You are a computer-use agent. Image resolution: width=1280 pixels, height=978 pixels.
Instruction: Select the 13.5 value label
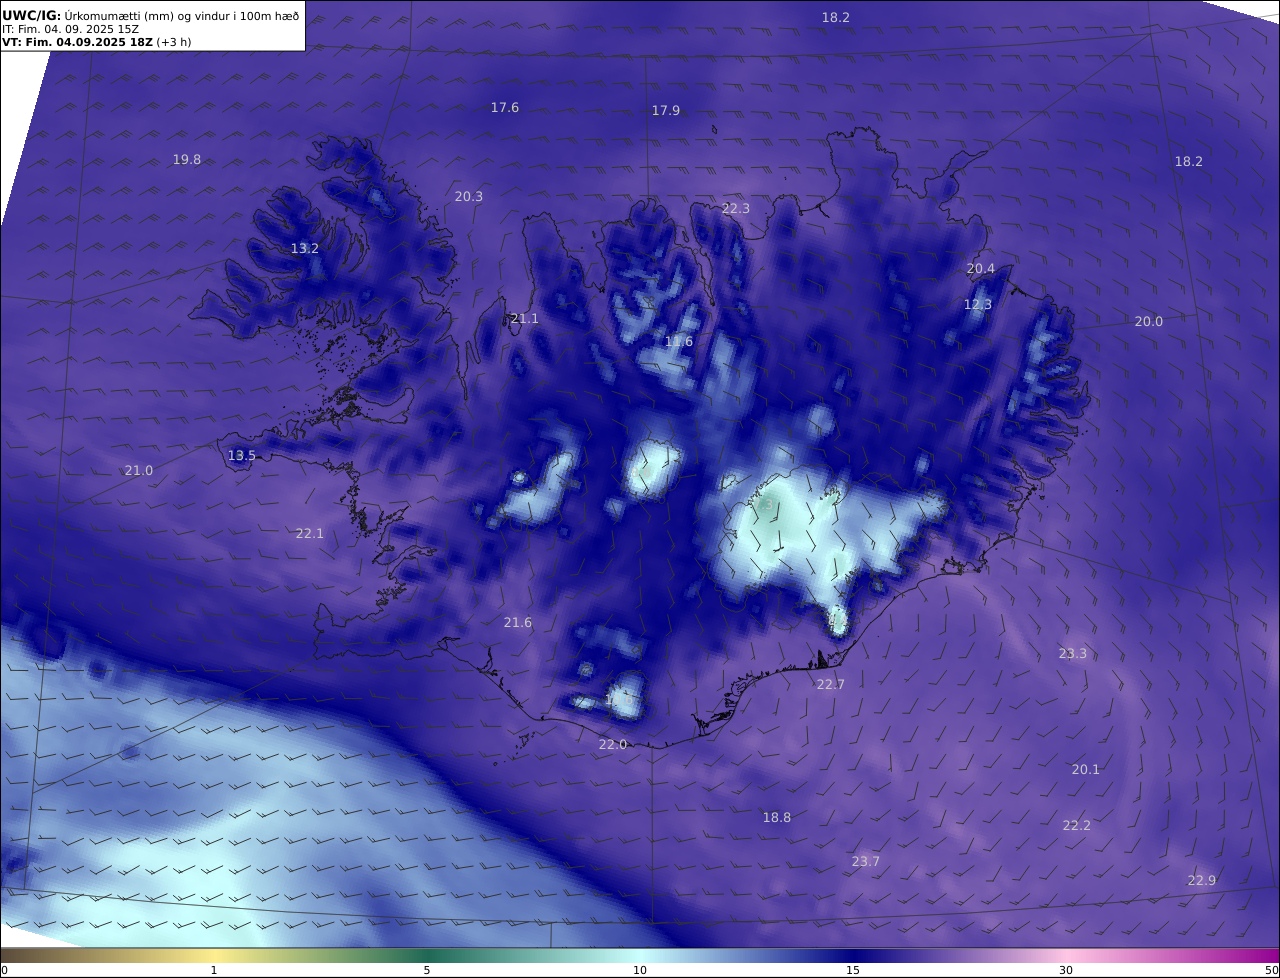(242, 455)
